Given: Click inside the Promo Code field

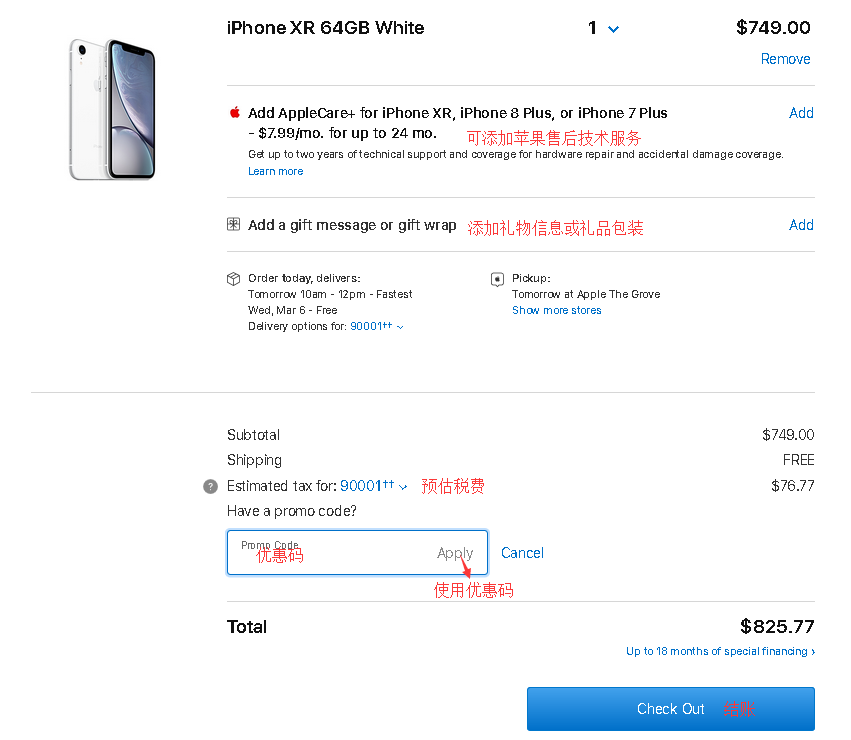Looking at the screenshot, I should tap(330, 553).
